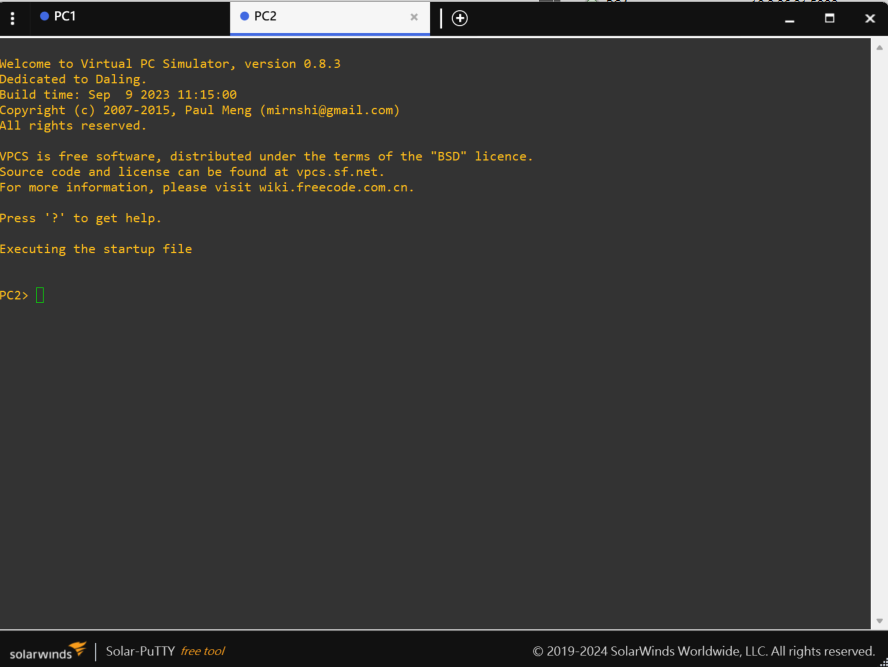
Task: Add a new session with the plus icon
Action: coord(460,18)
